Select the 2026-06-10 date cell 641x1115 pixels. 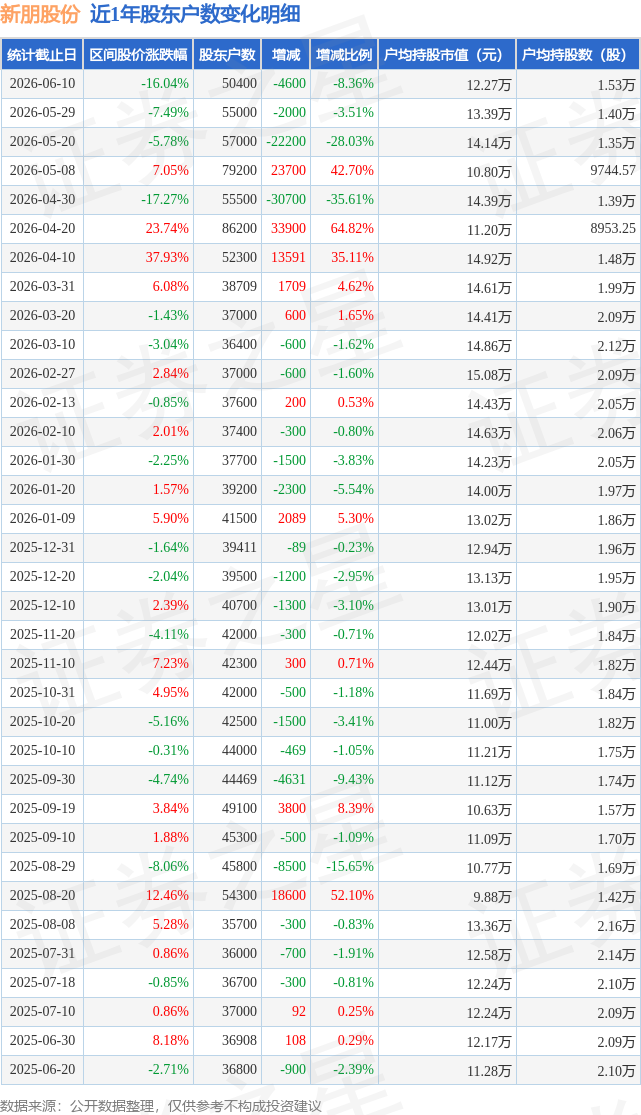[x=42, y=83]
